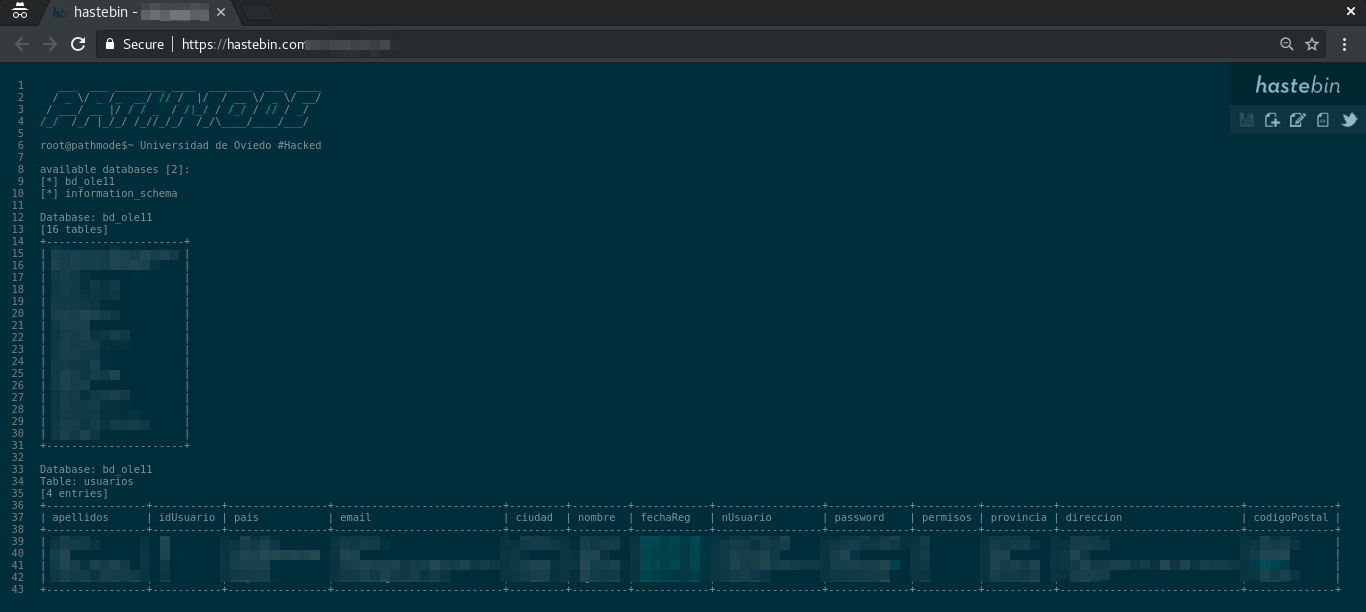Create a new hastebin document

[1272, 120]
